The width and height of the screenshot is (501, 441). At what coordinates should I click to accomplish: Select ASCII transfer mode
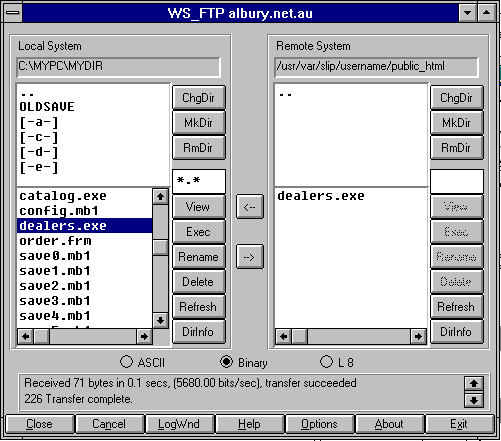point(142,362)
